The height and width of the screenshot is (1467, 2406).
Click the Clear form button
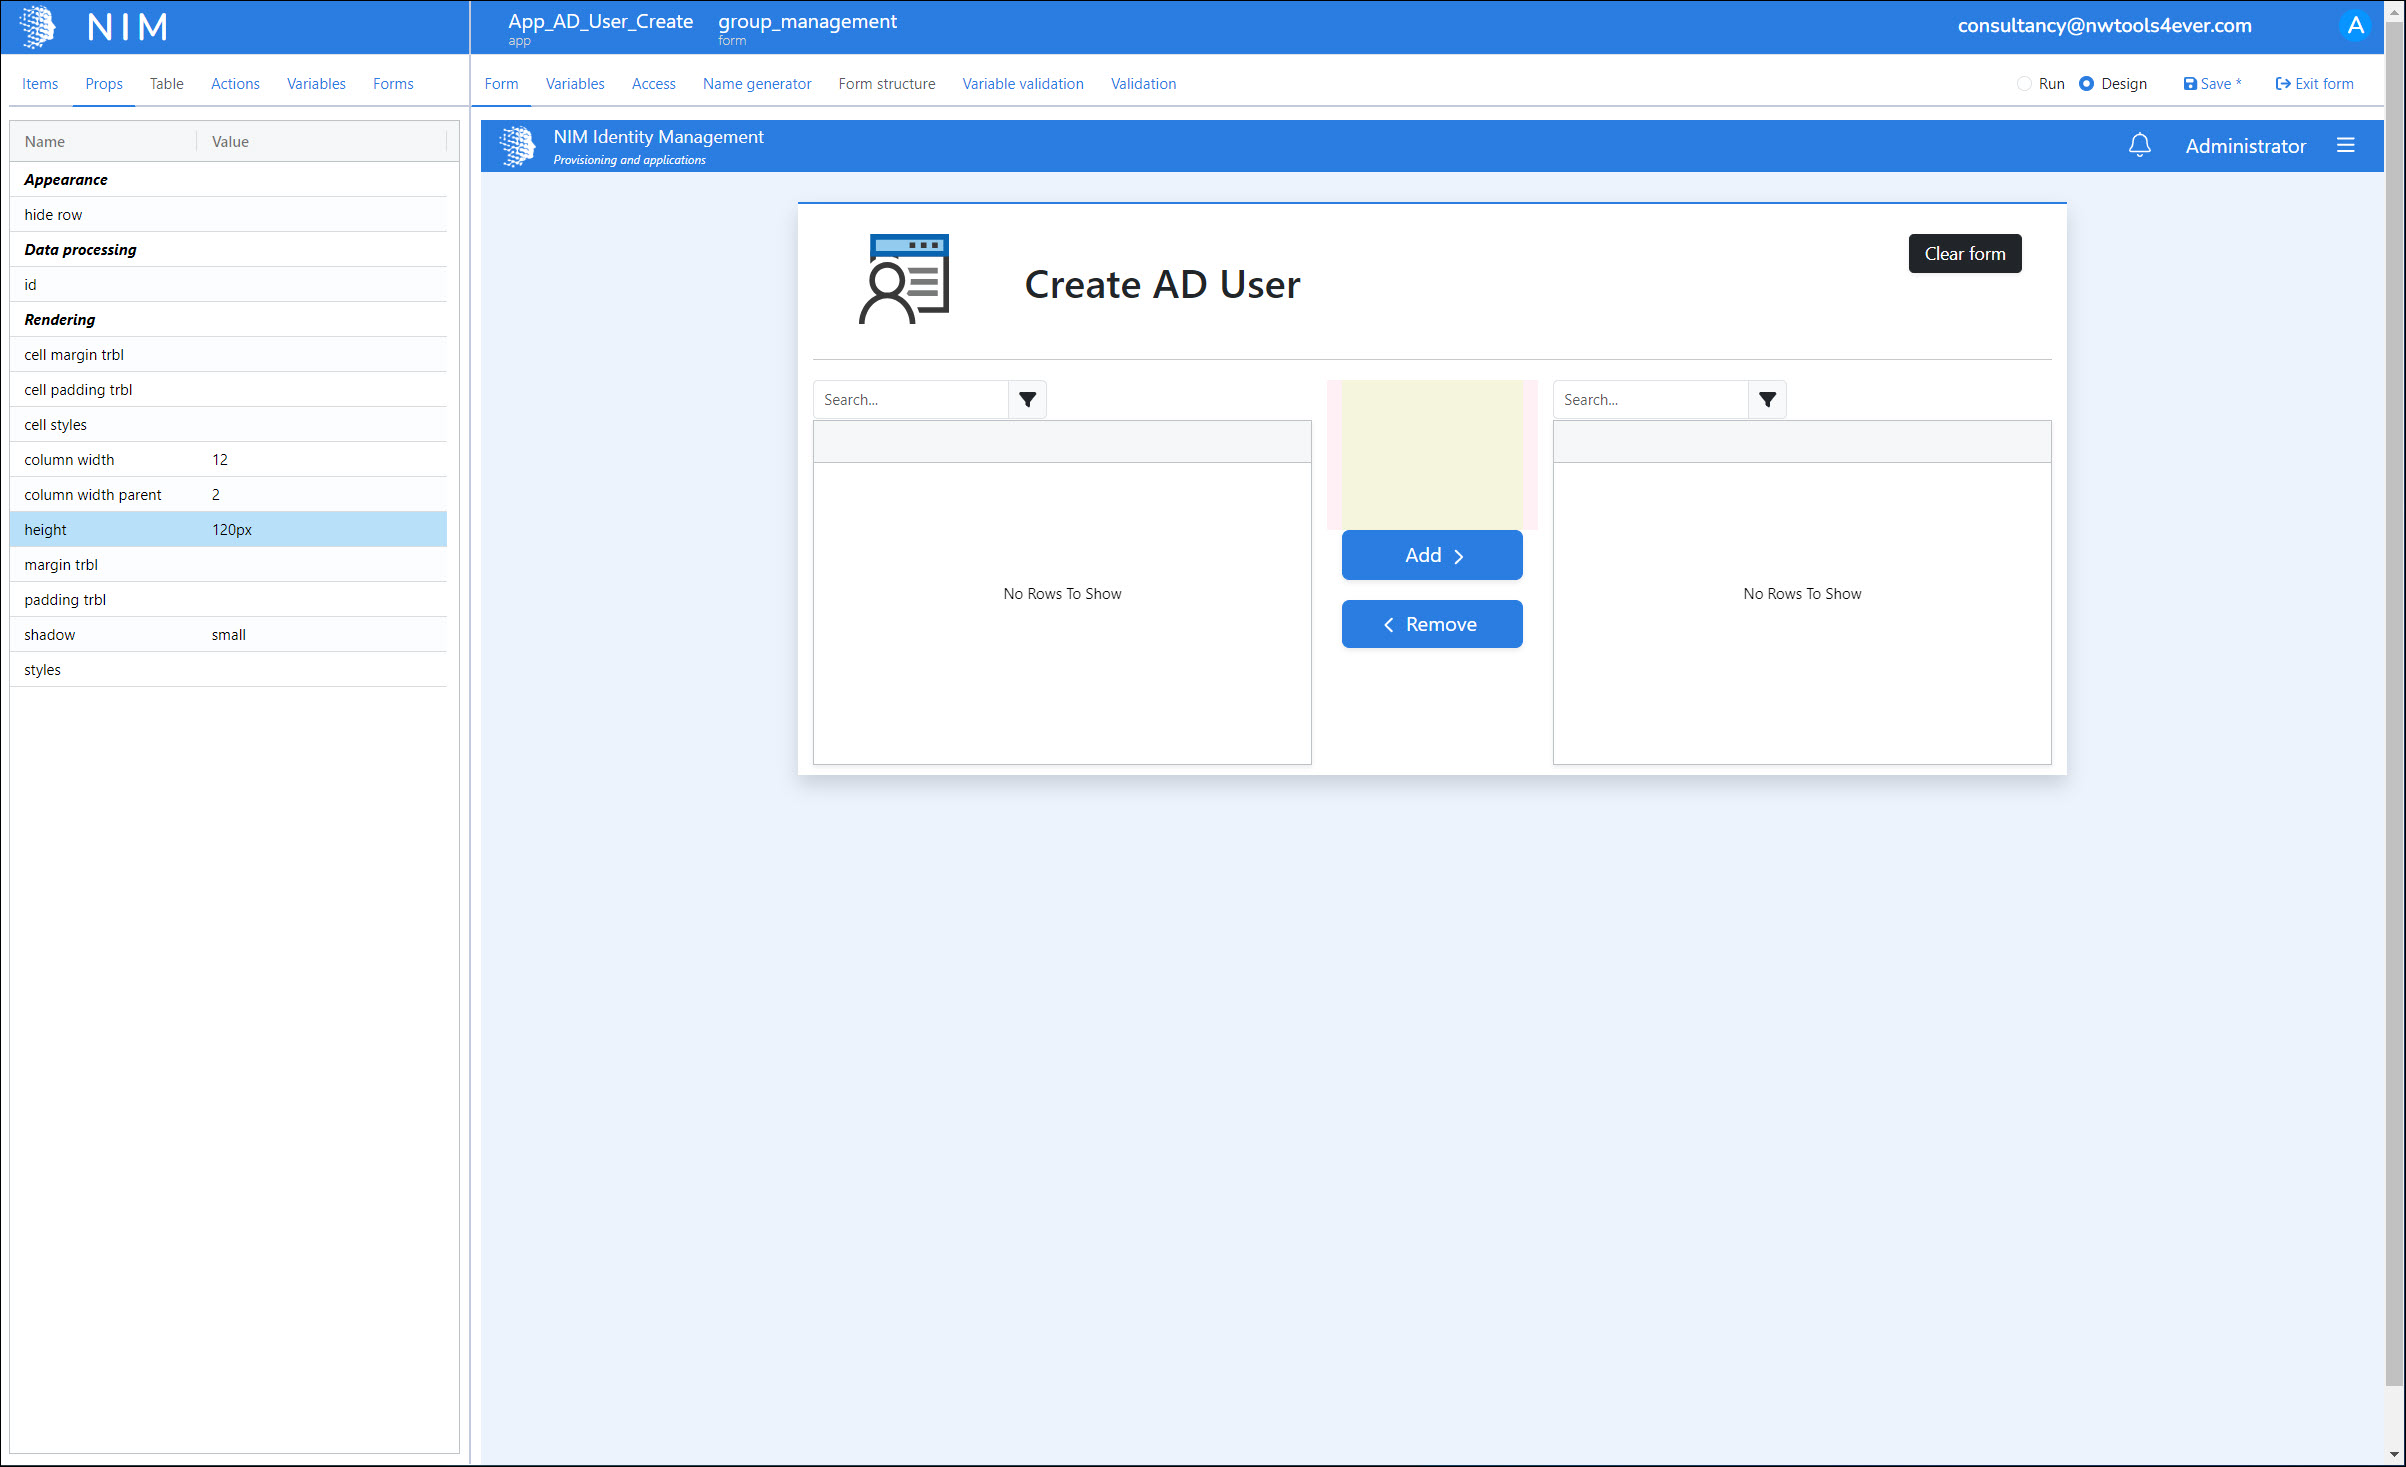(1964, 254)
